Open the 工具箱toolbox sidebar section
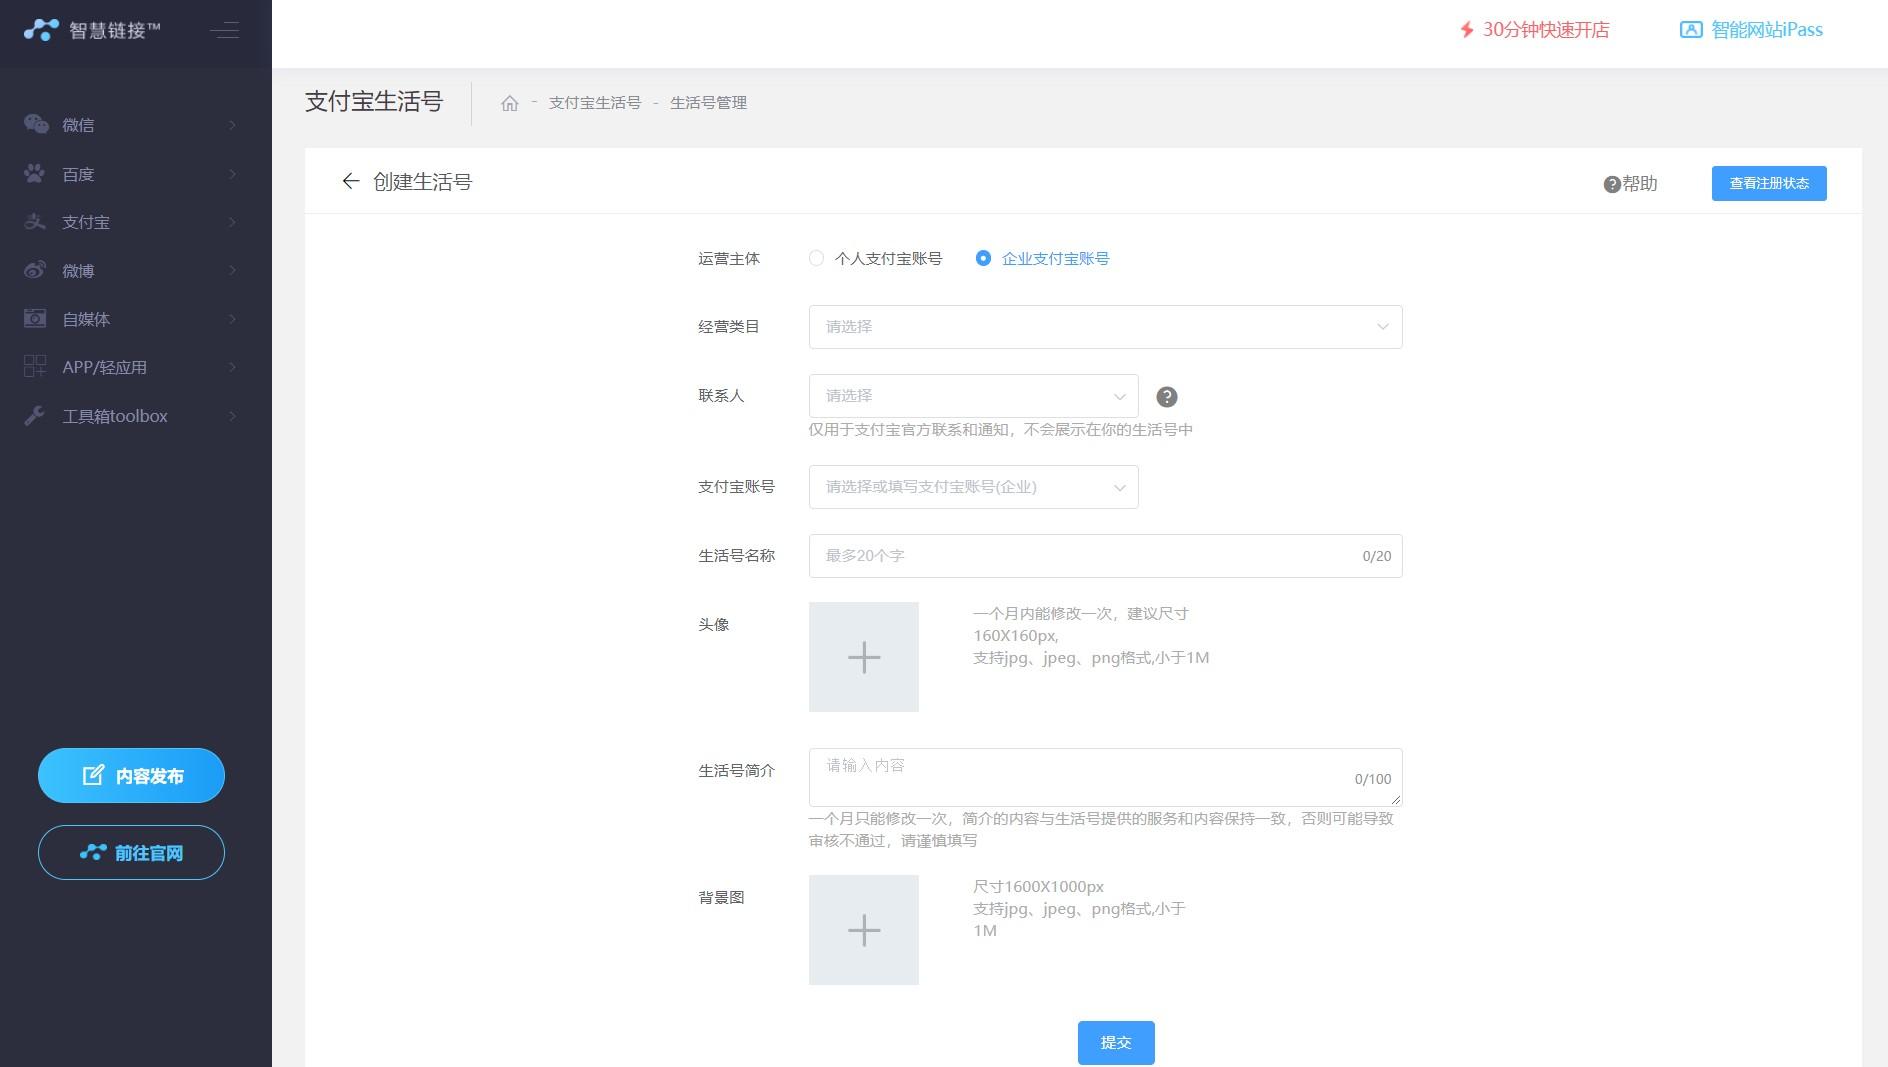Screen dimensions: 1888x1067 tap(36, 416)
